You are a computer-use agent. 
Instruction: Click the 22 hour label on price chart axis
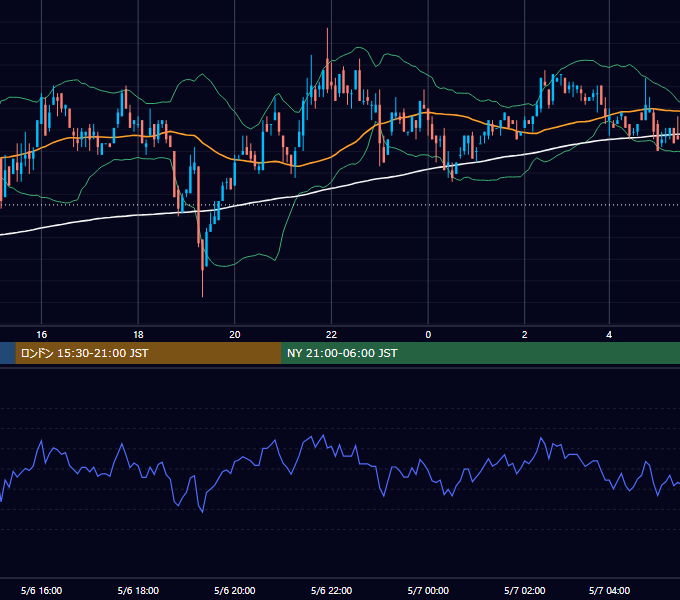pyautogui.click(x=331, y=335)
